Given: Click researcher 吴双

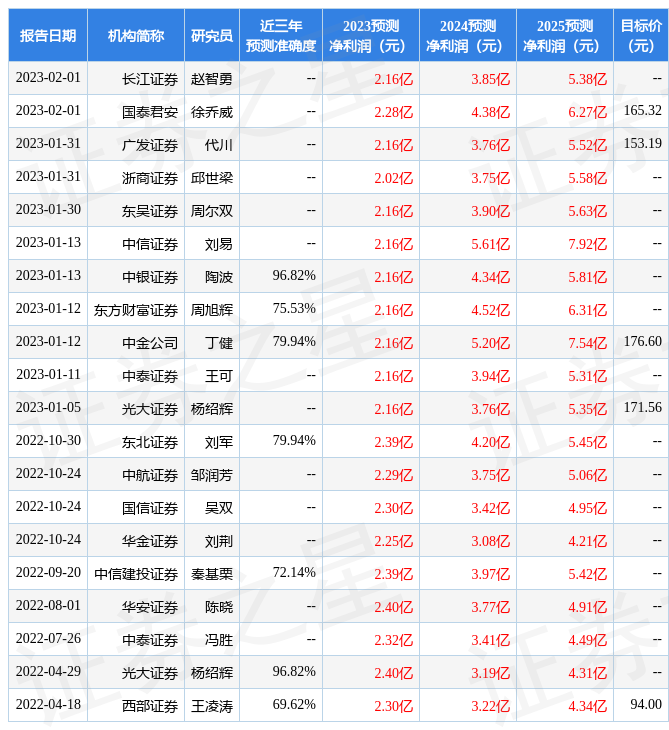Looking at the screenshot, I should tap(219, 509).
